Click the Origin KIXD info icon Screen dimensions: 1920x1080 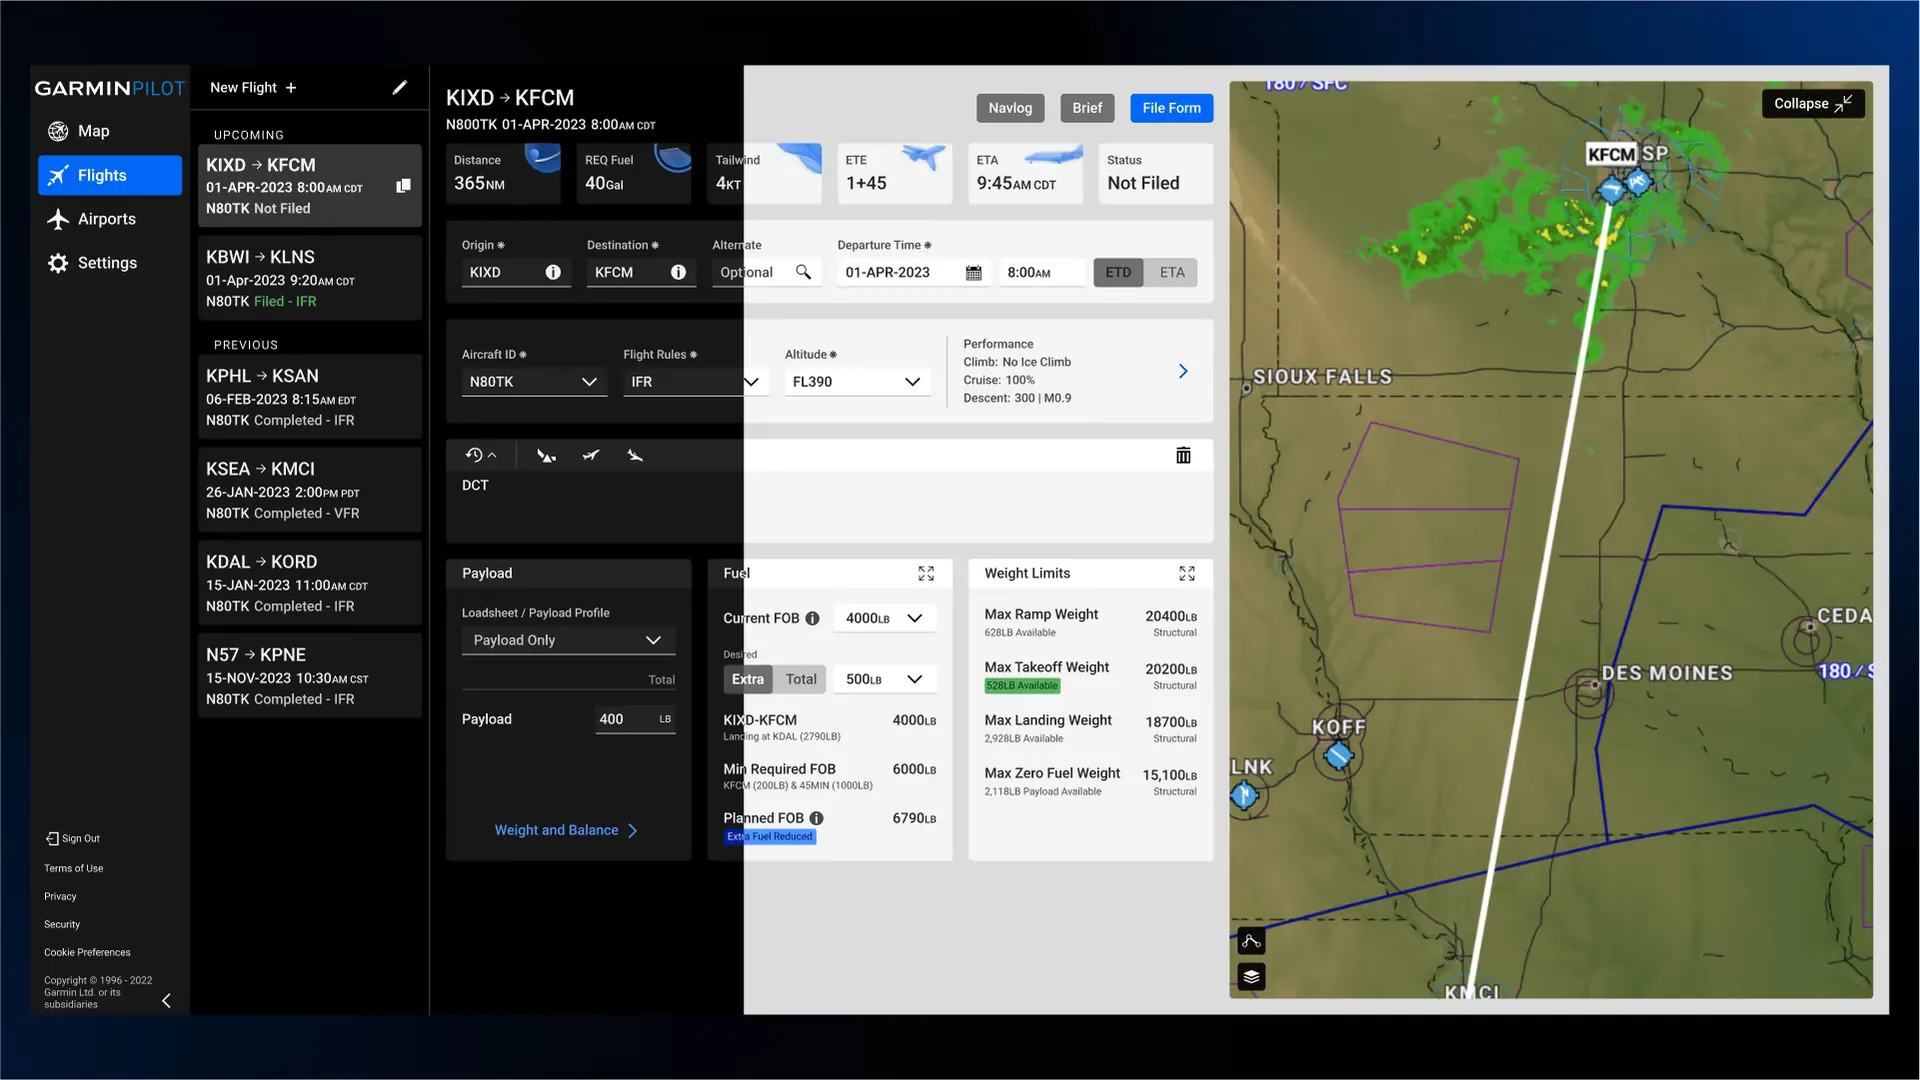[x=553, y=272]
